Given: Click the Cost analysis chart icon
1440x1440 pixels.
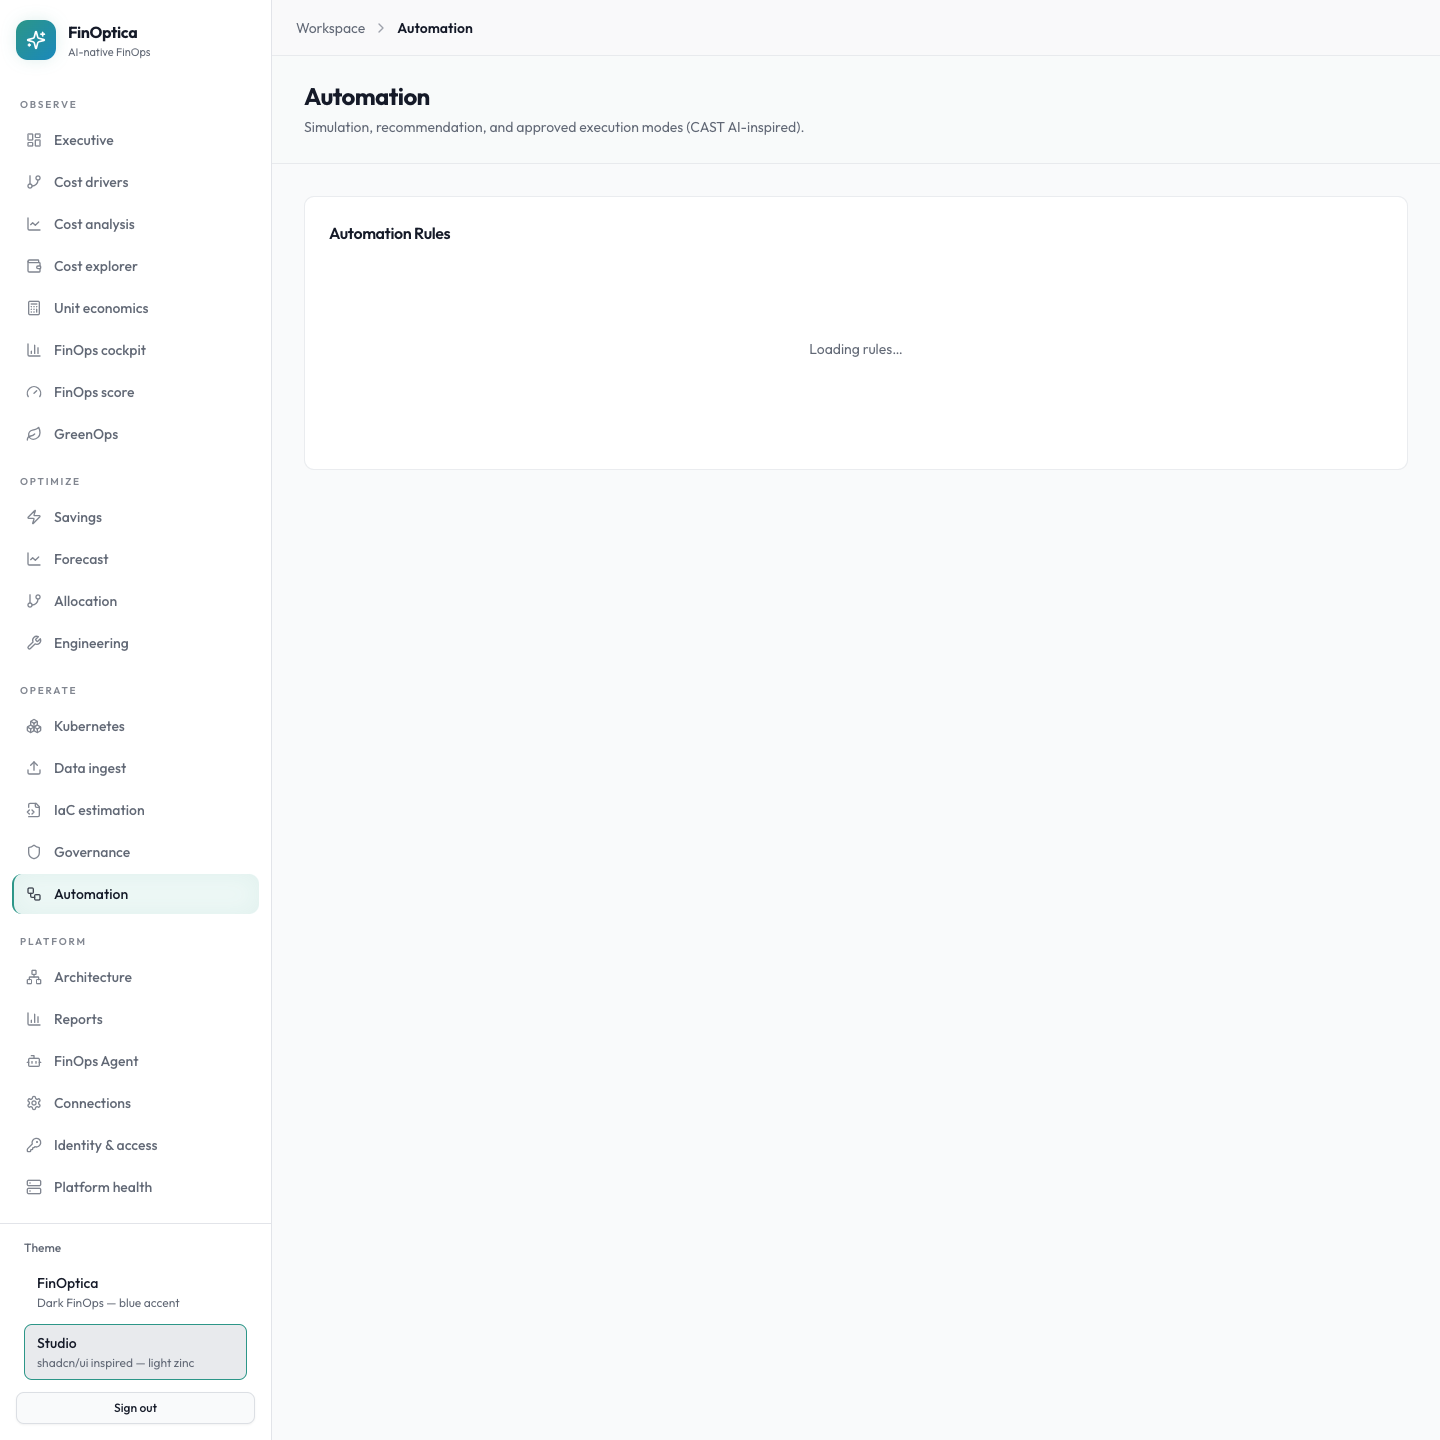Looking at the screenshot, I should tap(34, 224).
